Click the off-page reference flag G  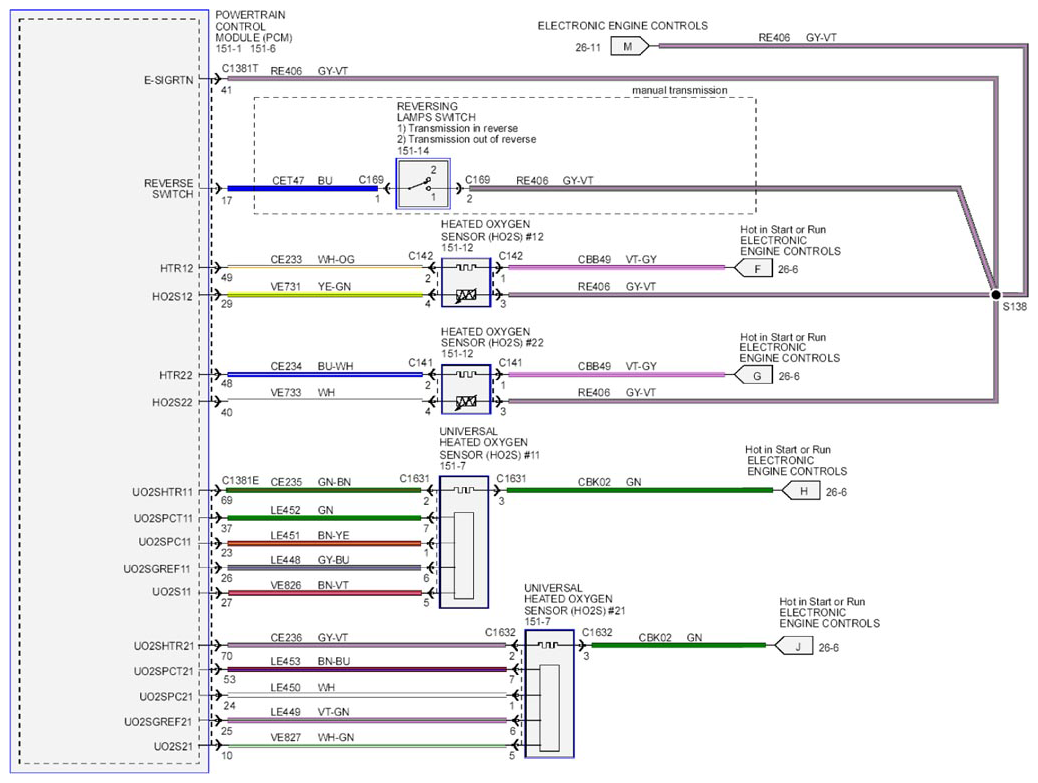754,375
